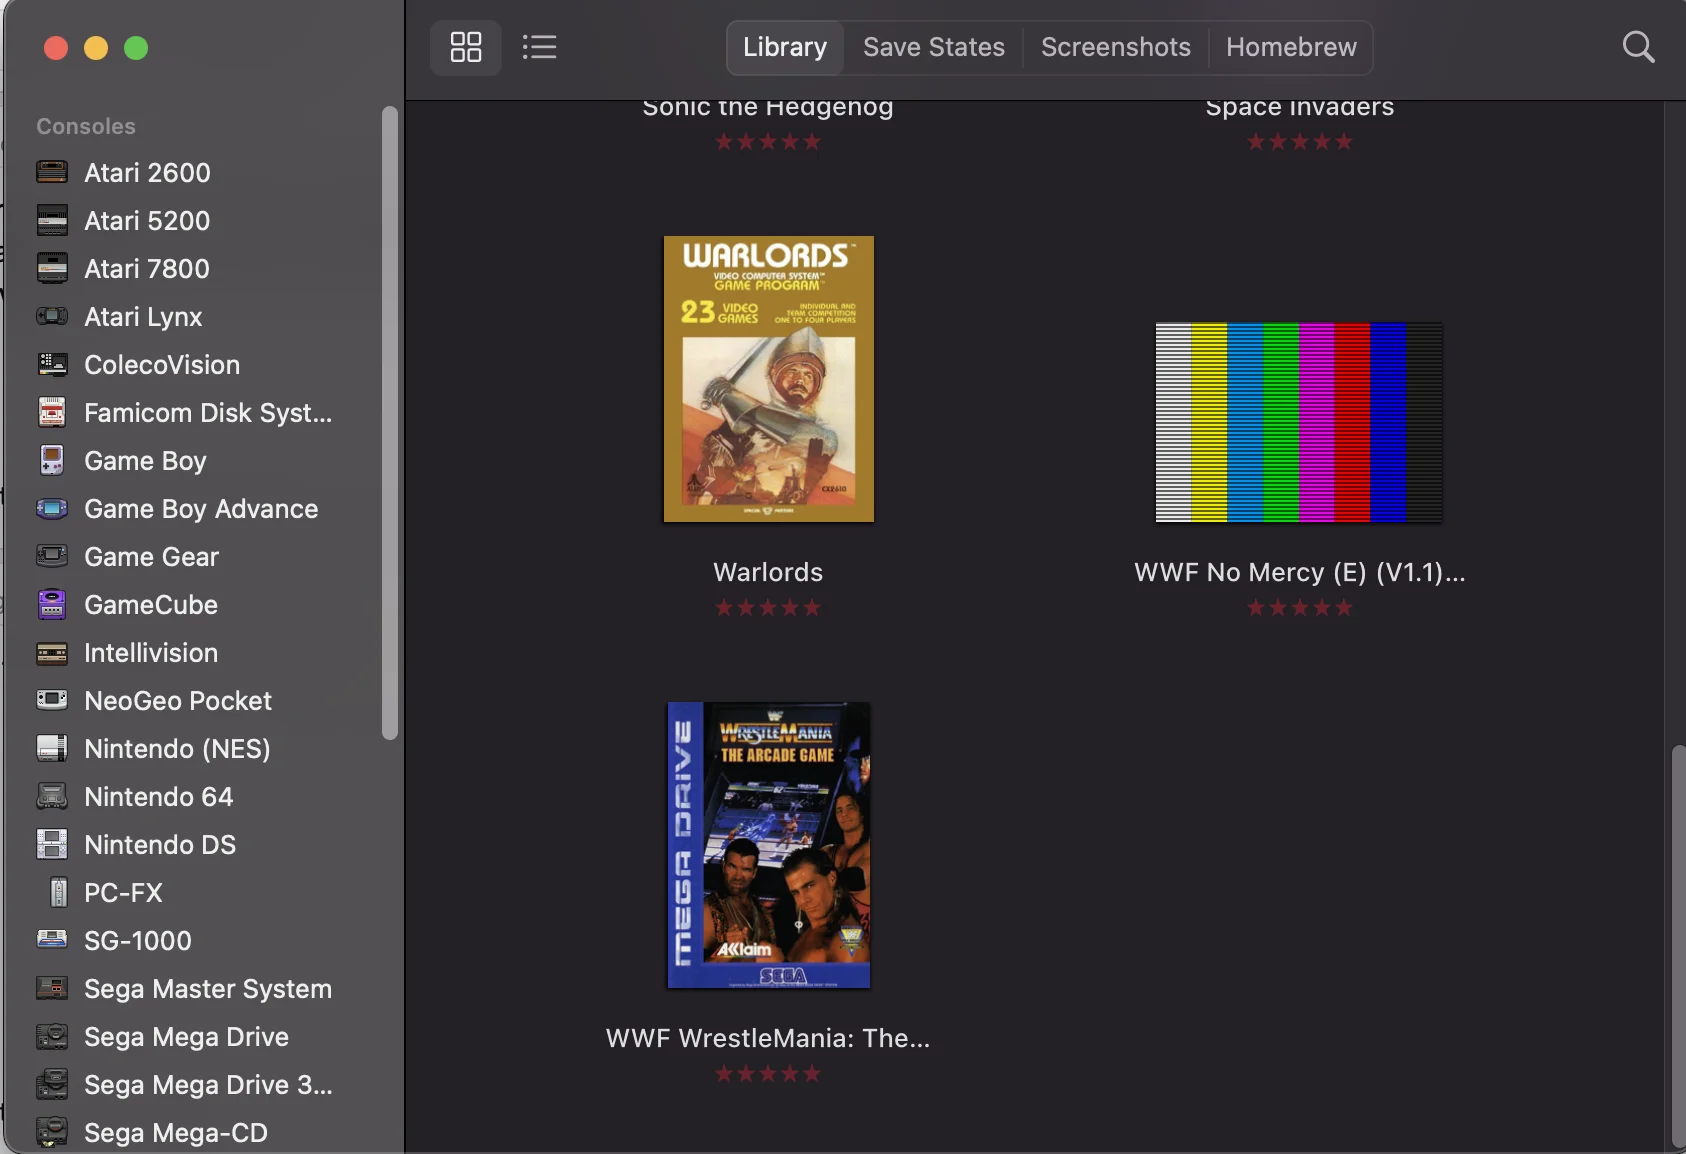
Task: Click the Atari Lynx handheld icon
Action: (x=52, y=316)
